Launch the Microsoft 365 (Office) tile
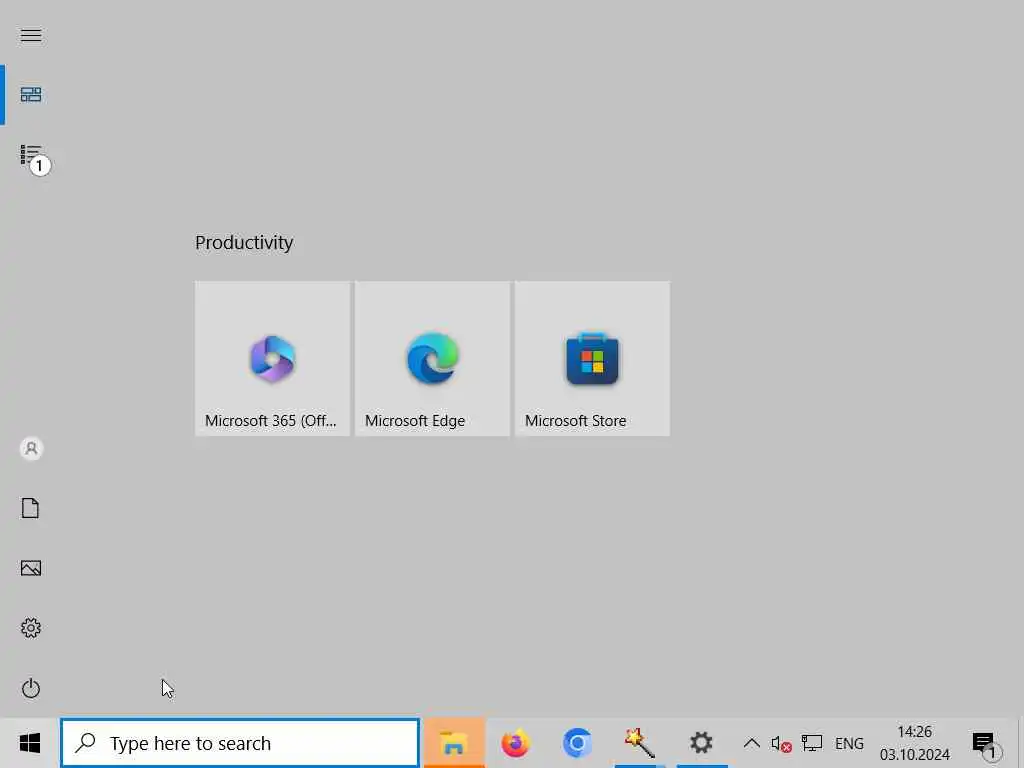 pyautogui.click(x=272, y=359)
